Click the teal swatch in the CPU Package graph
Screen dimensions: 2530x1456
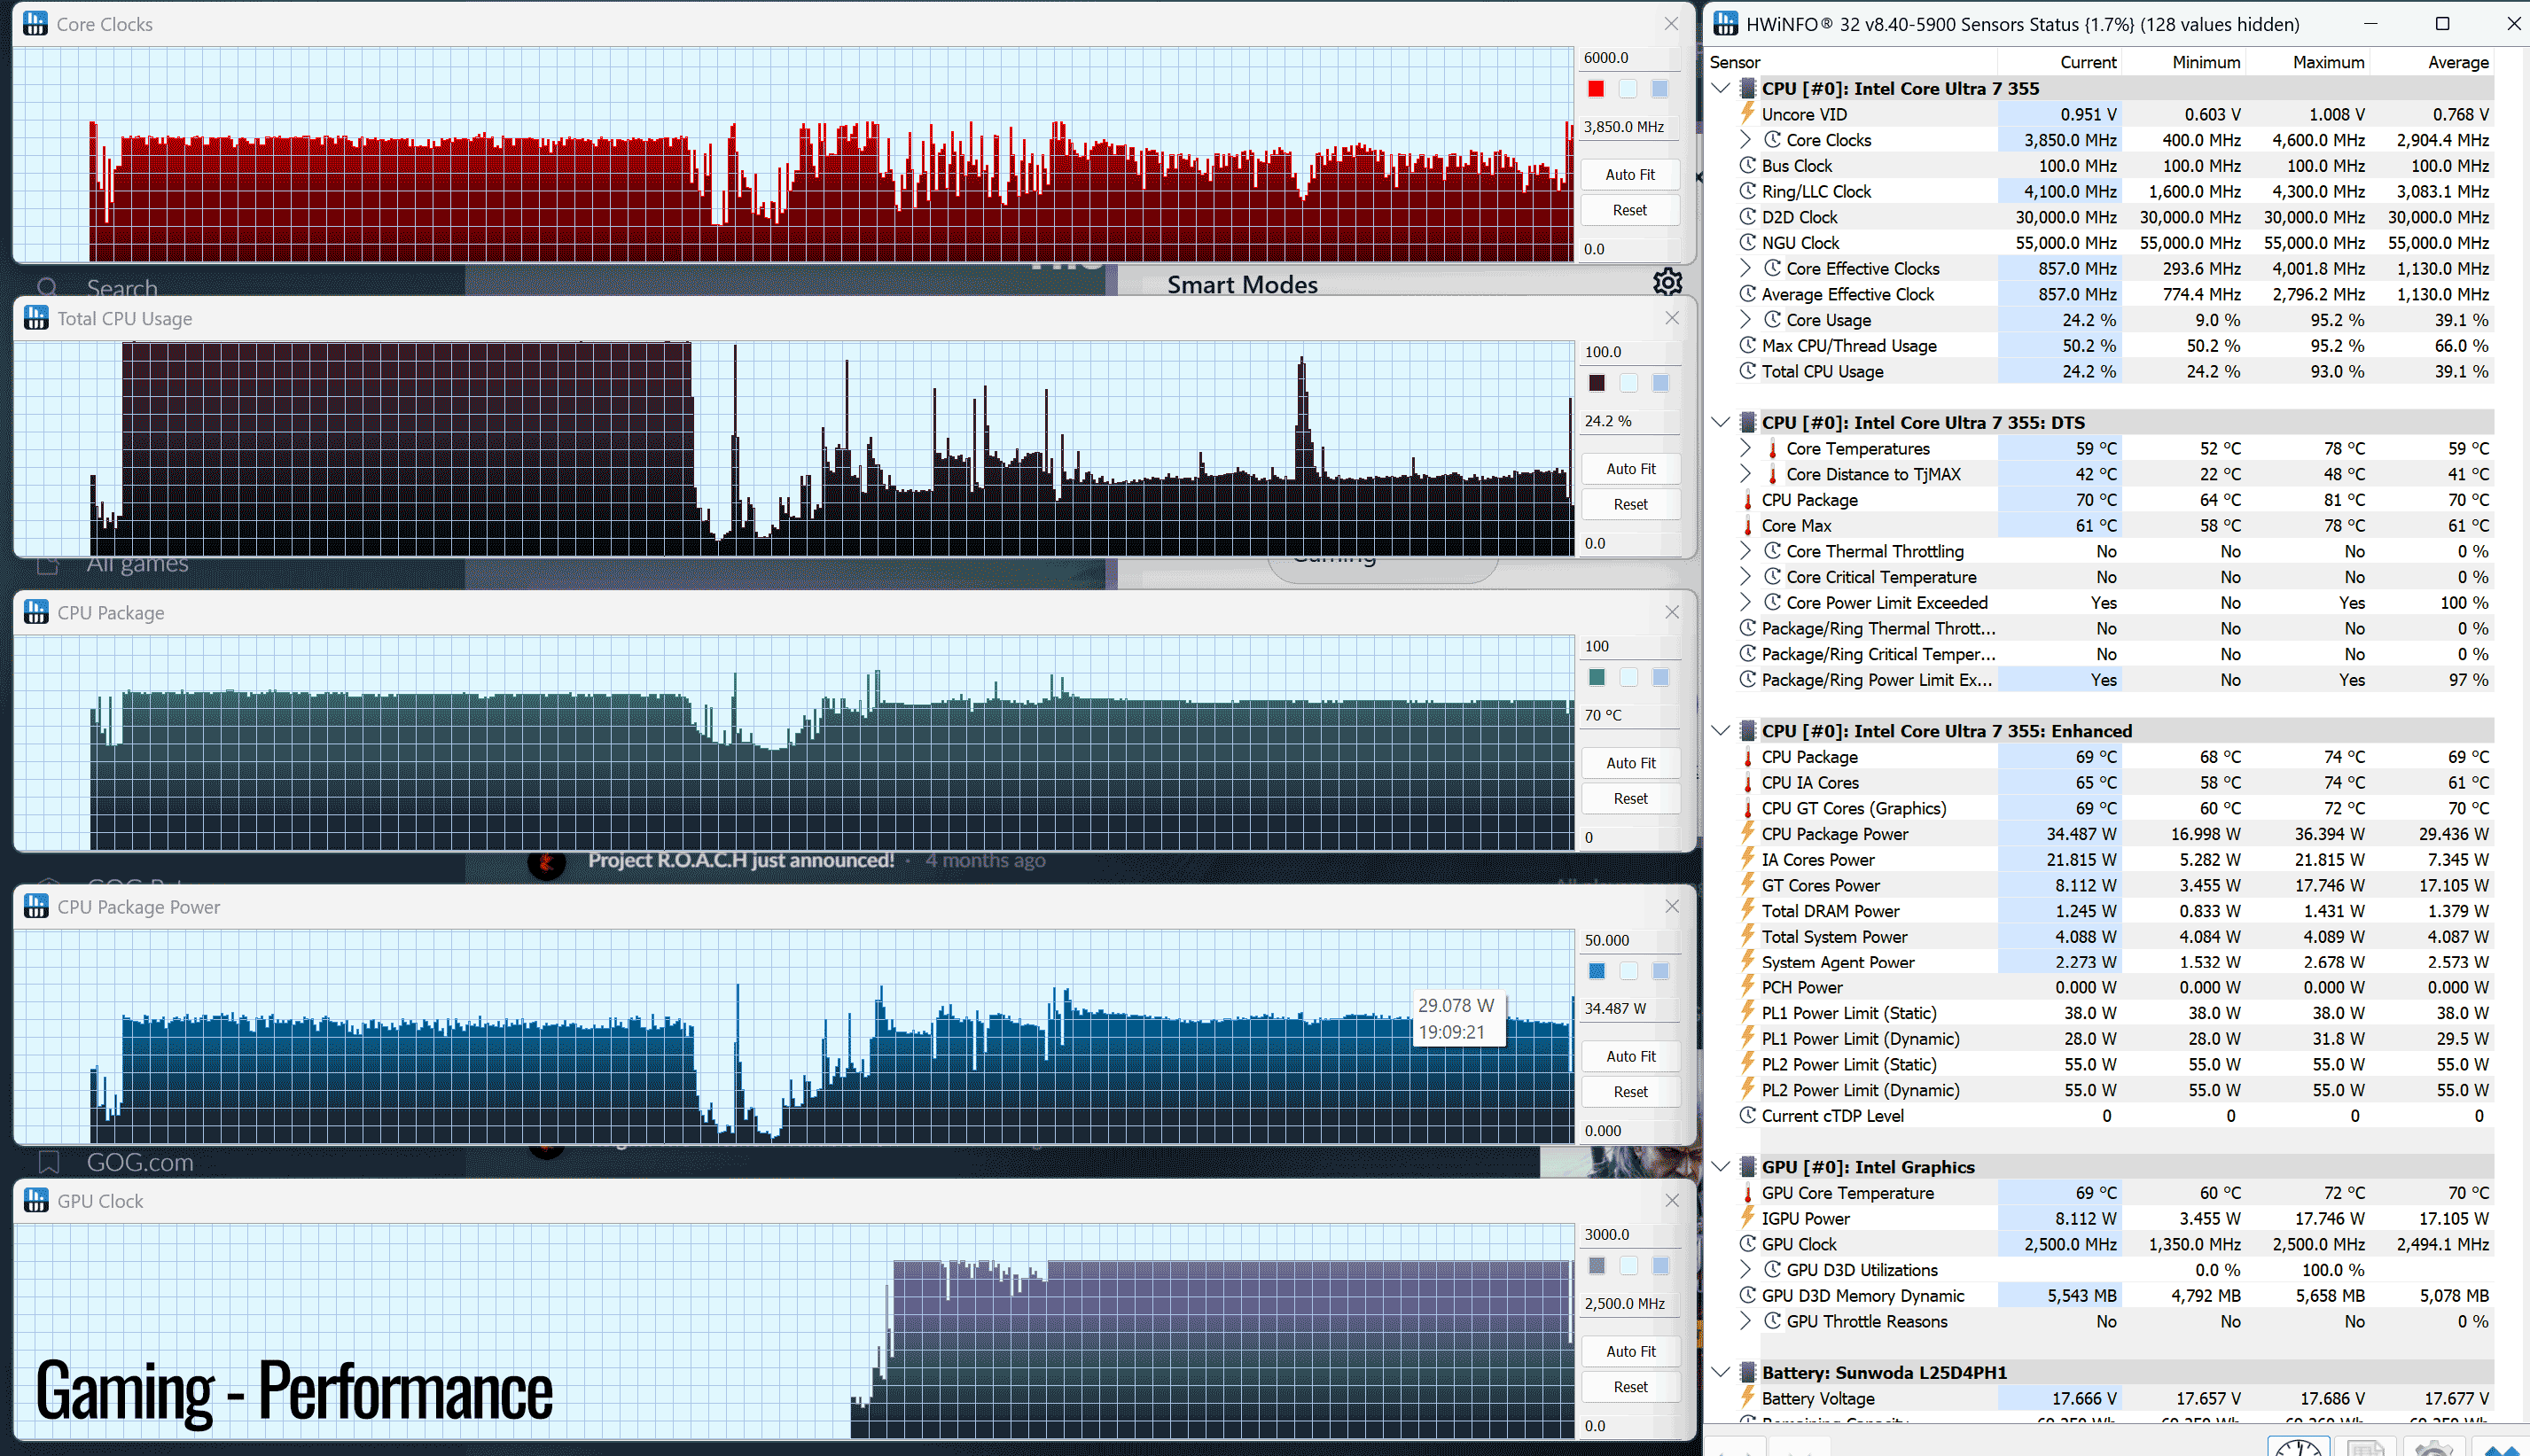1597,678
